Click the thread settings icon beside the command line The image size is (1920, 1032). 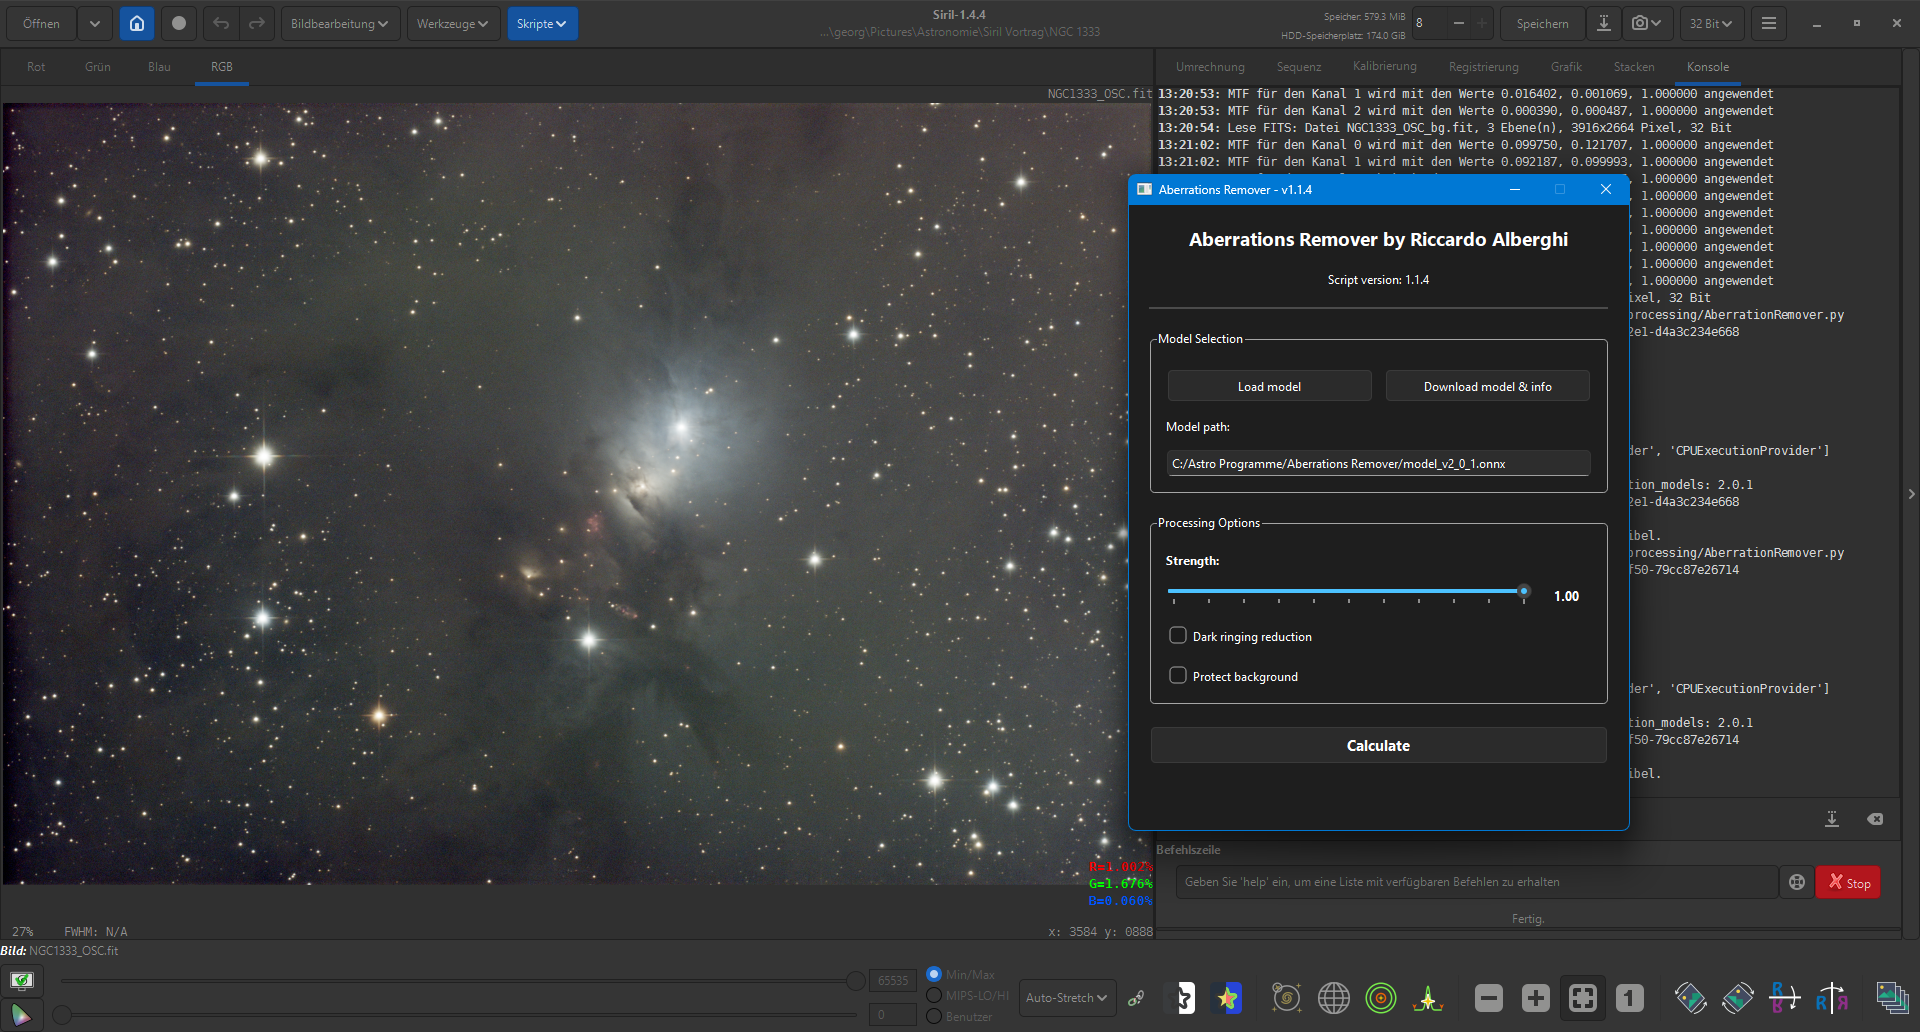[x=1797, y=882]
